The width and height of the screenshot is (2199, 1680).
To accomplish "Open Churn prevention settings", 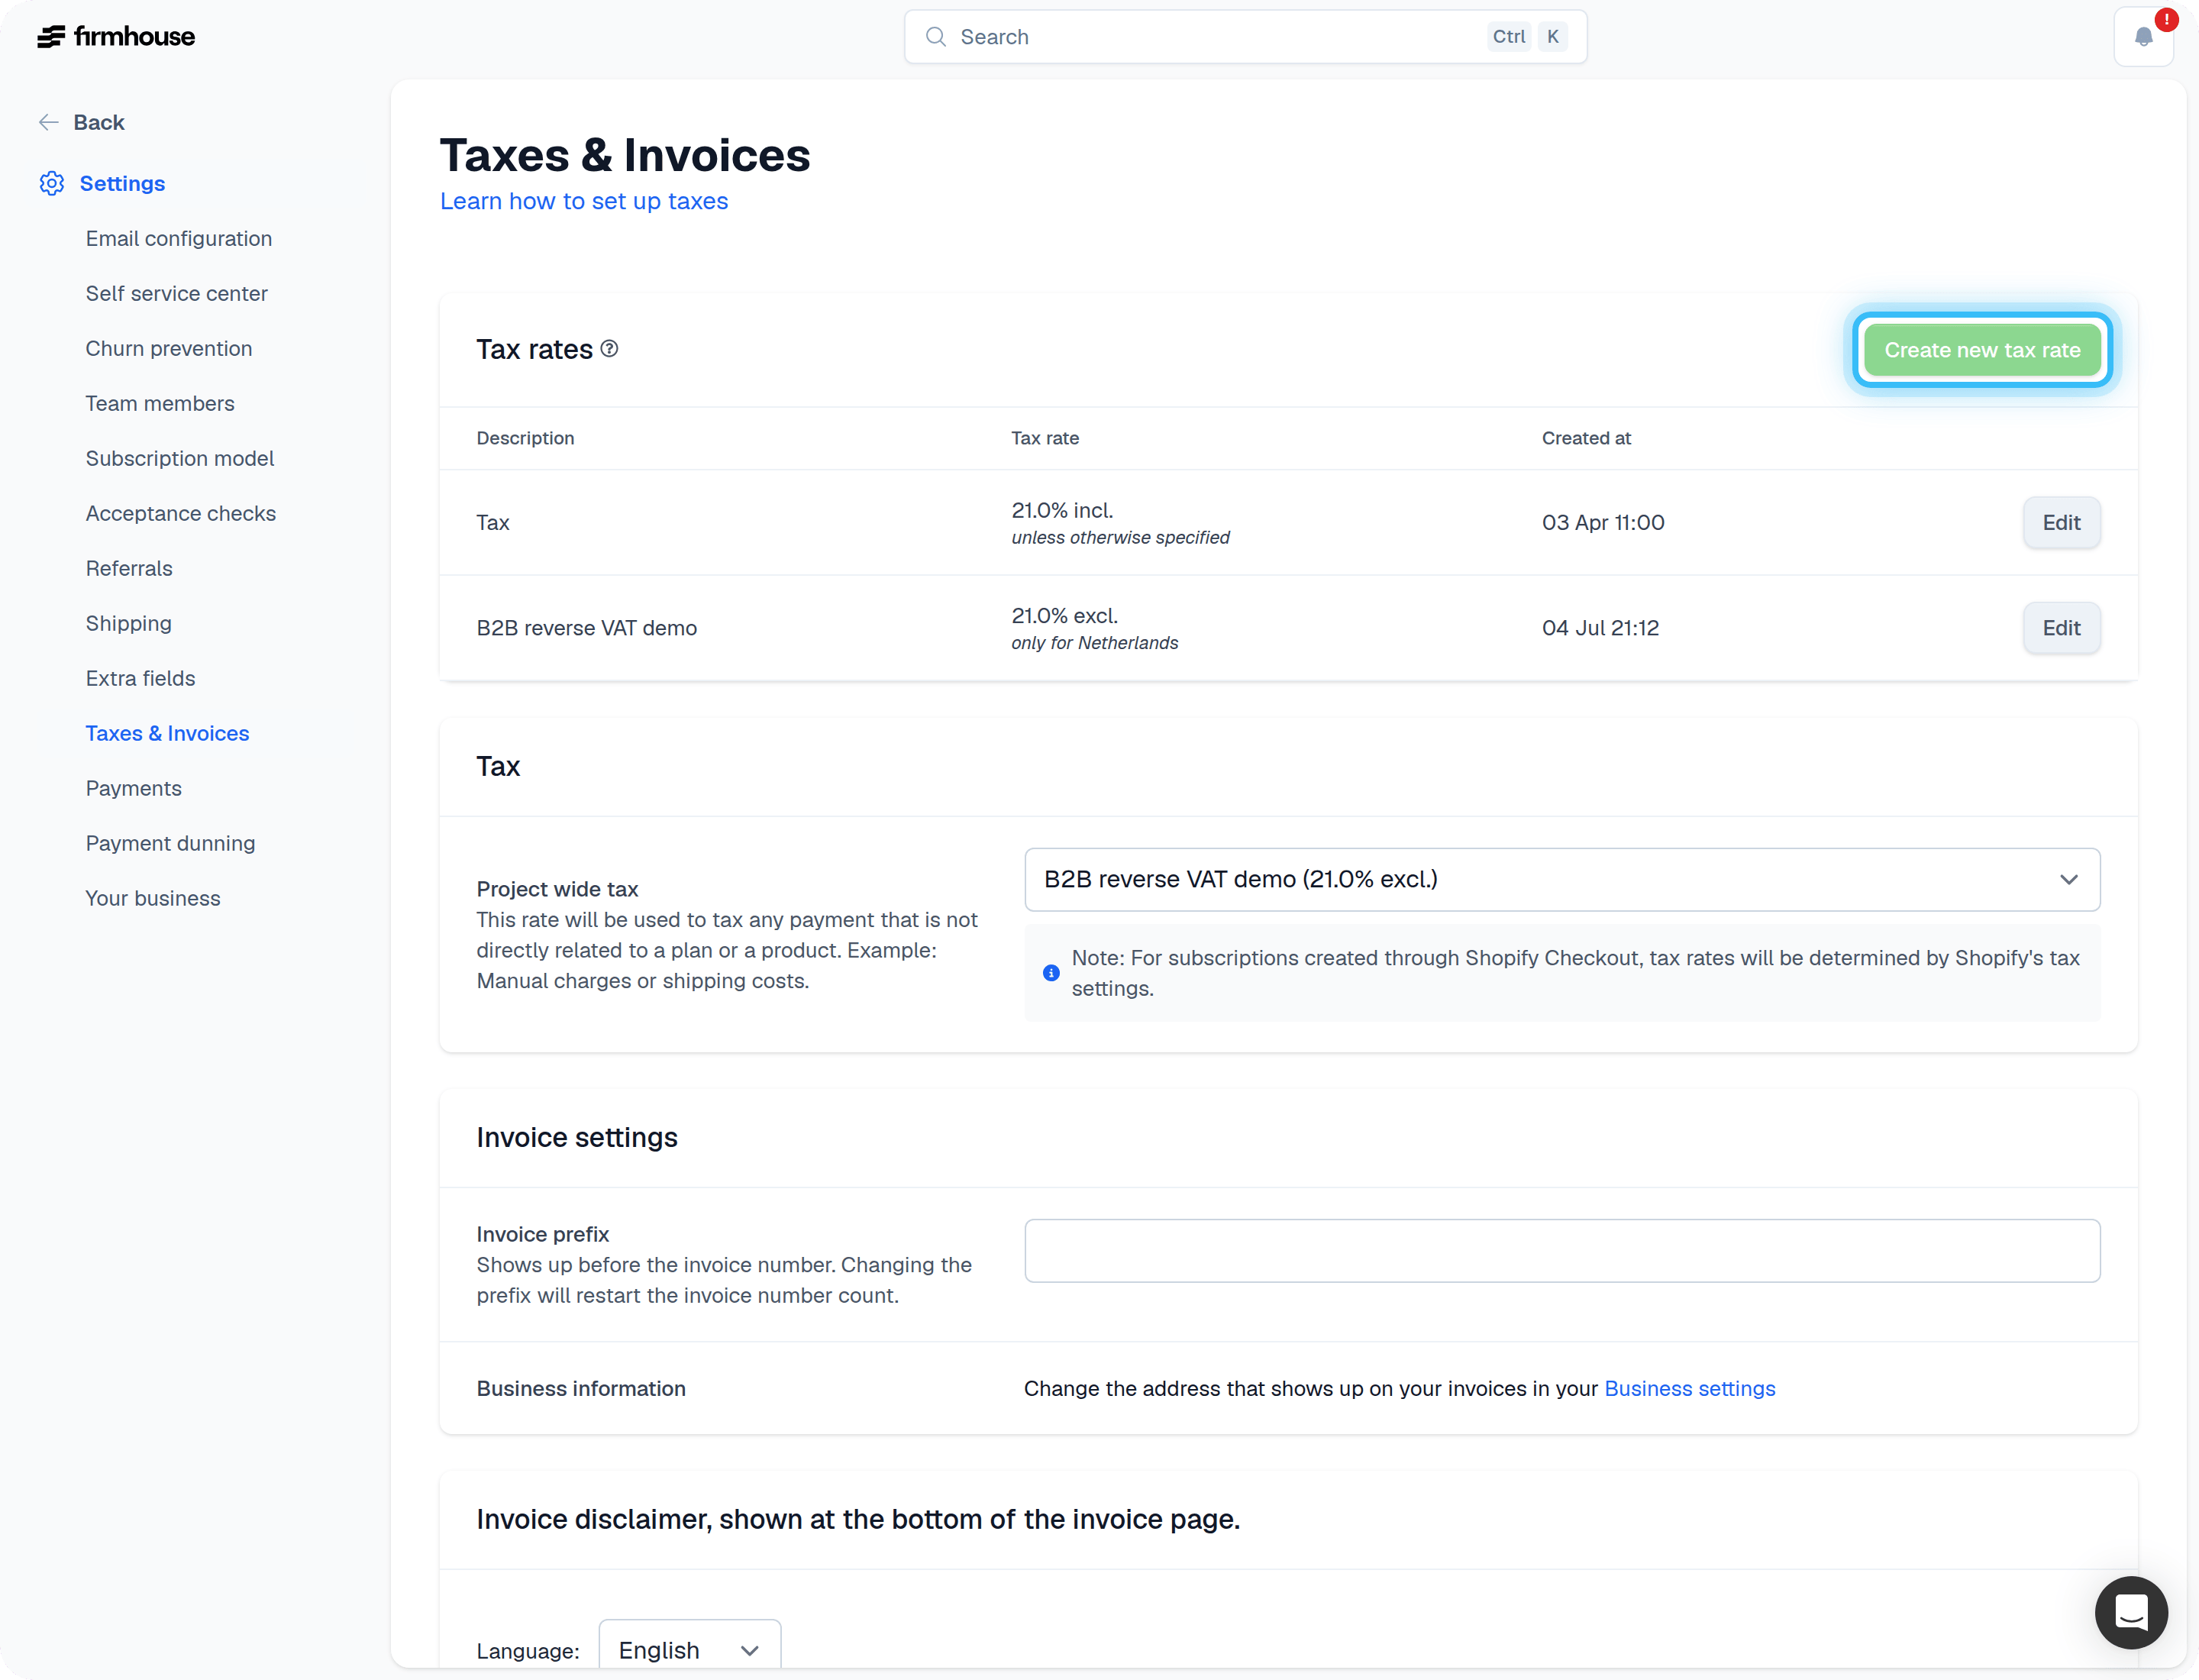I will 169,348.
